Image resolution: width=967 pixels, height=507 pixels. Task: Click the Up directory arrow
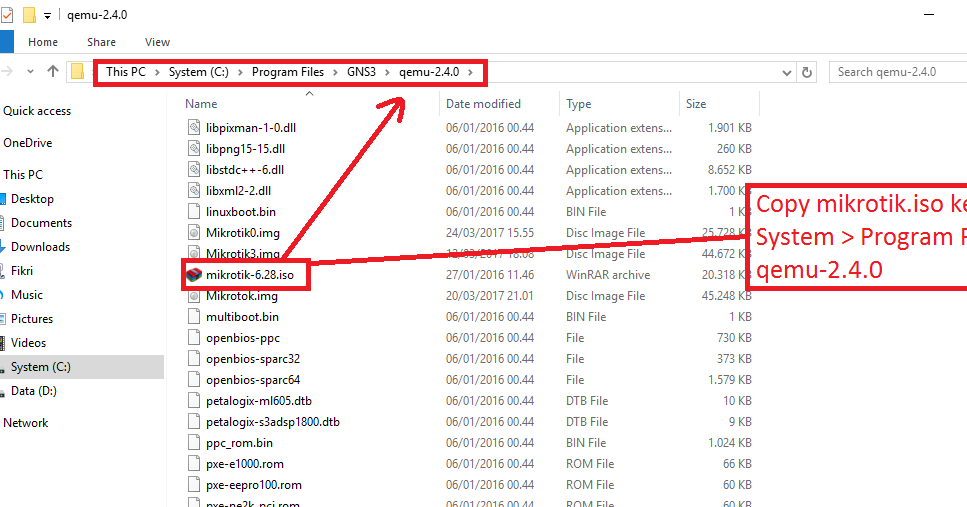[x=53, y=72]
